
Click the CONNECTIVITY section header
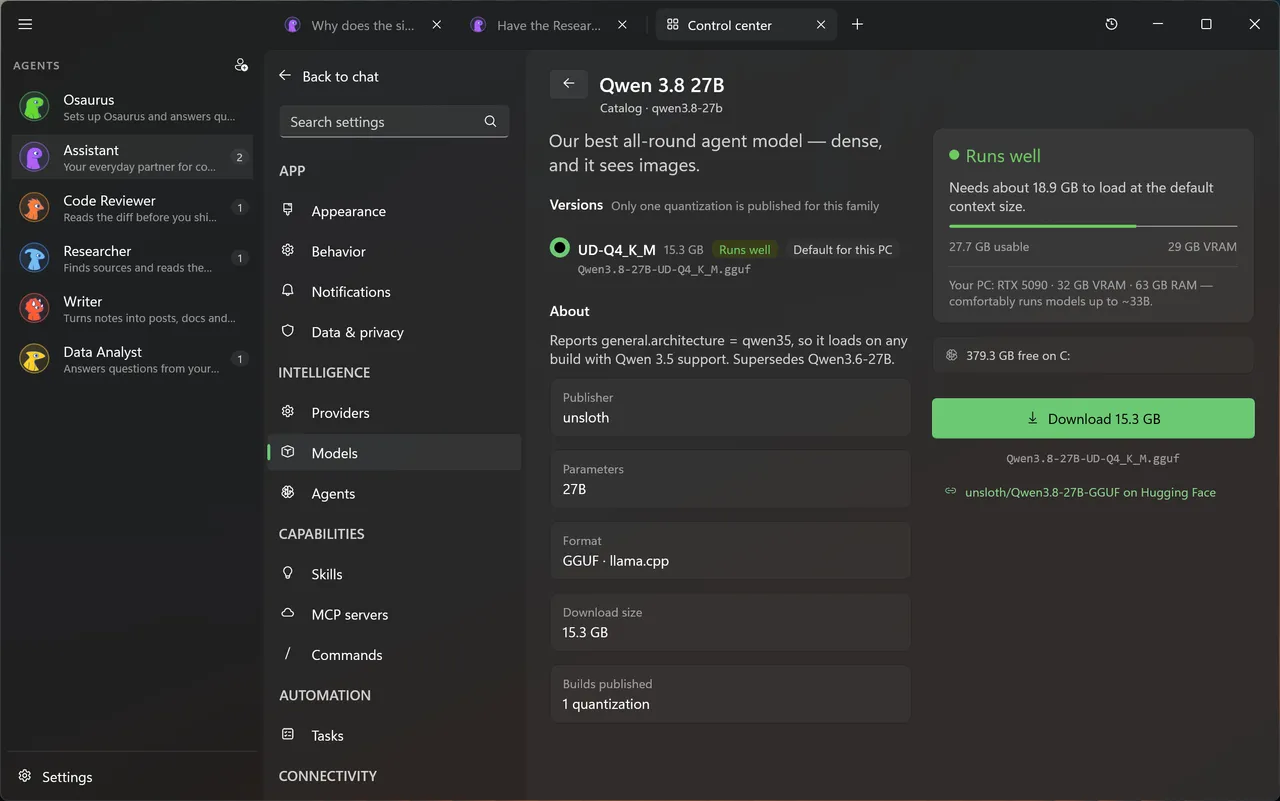tap(328, 776)
